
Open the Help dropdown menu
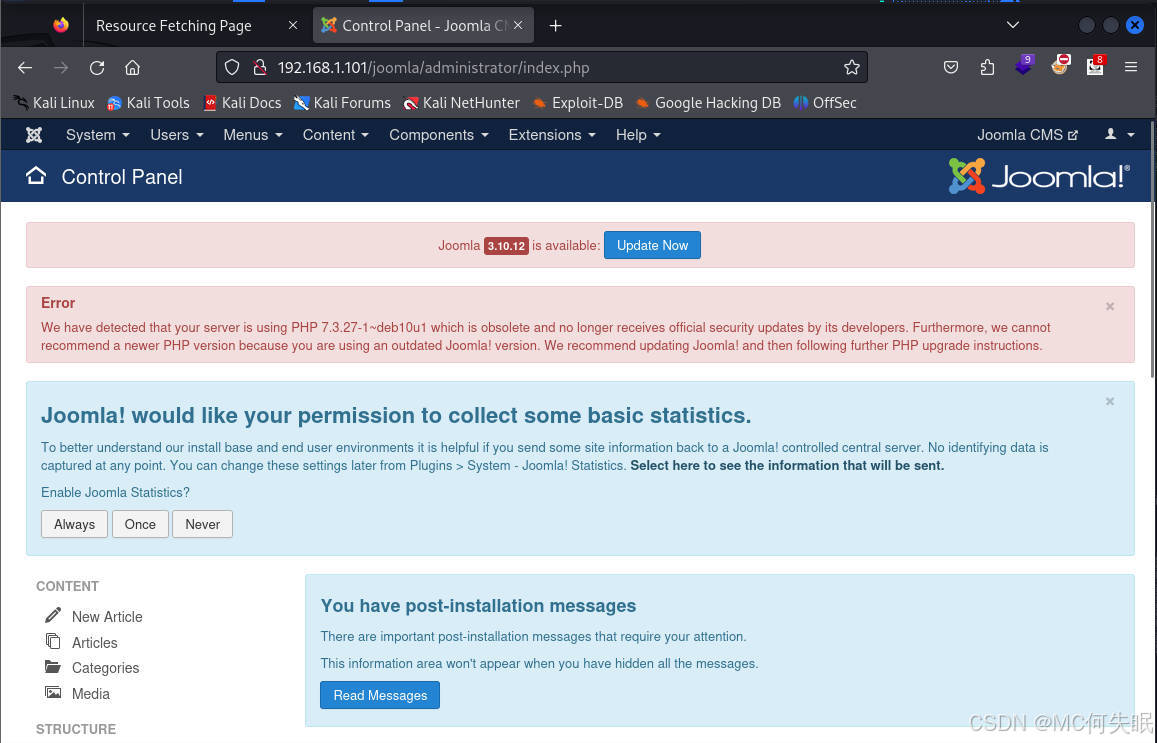coord(638,135)
